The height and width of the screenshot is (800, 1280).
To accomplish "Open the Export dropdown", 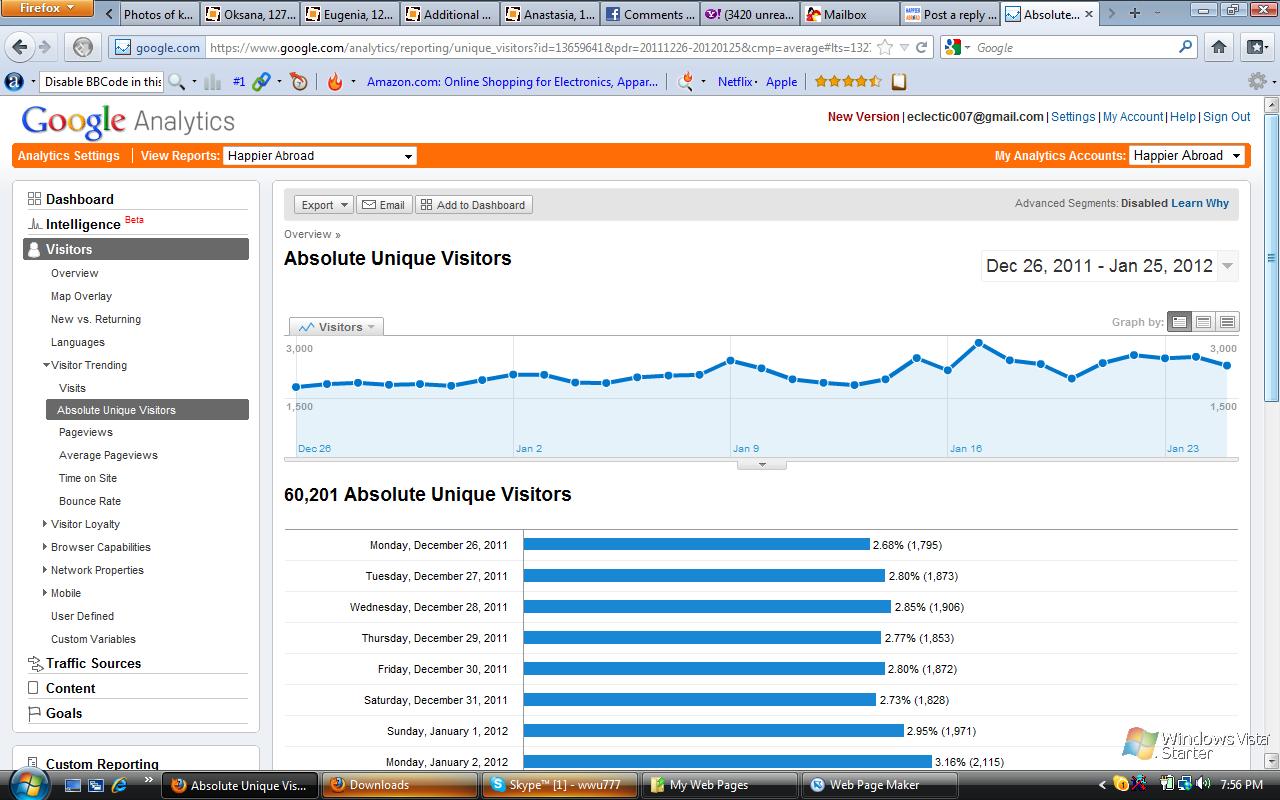I will pyautogui.click(x=323, y=205).
